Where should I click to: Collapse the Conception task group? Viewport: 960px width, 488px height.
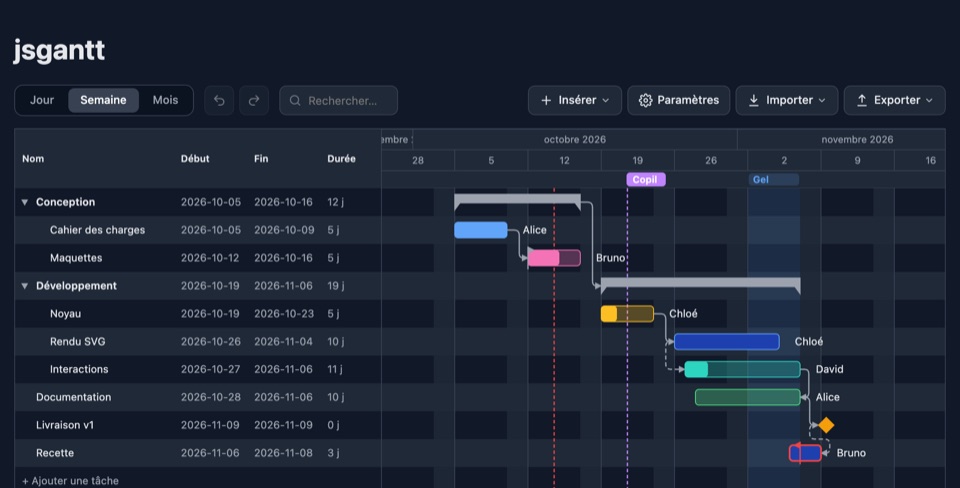tap(24, 202)
